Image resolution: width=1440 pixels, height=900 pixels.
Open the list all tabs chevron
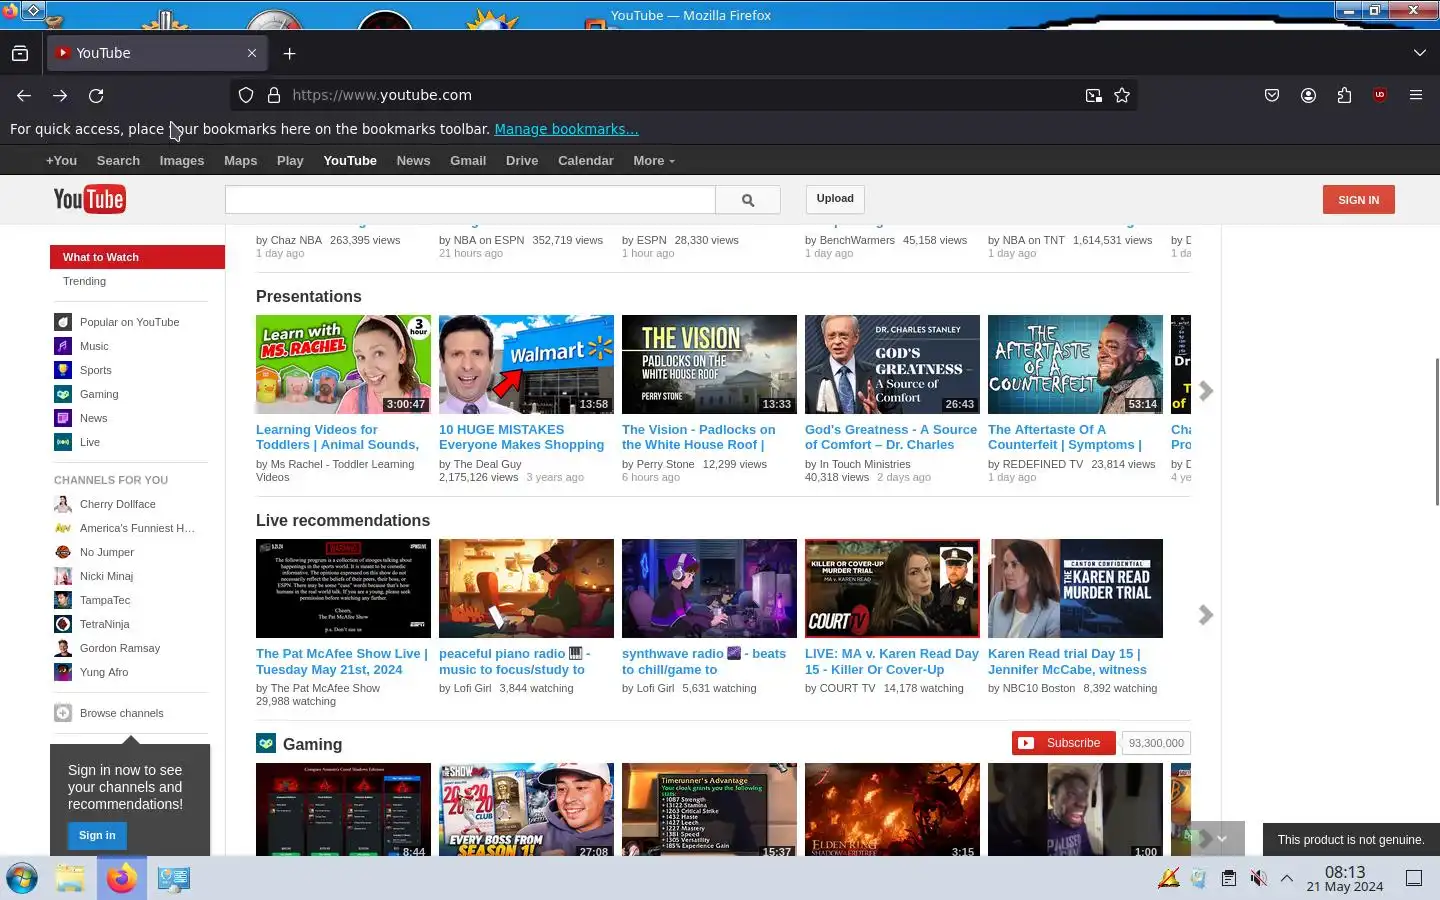(x=1419, y=53)
